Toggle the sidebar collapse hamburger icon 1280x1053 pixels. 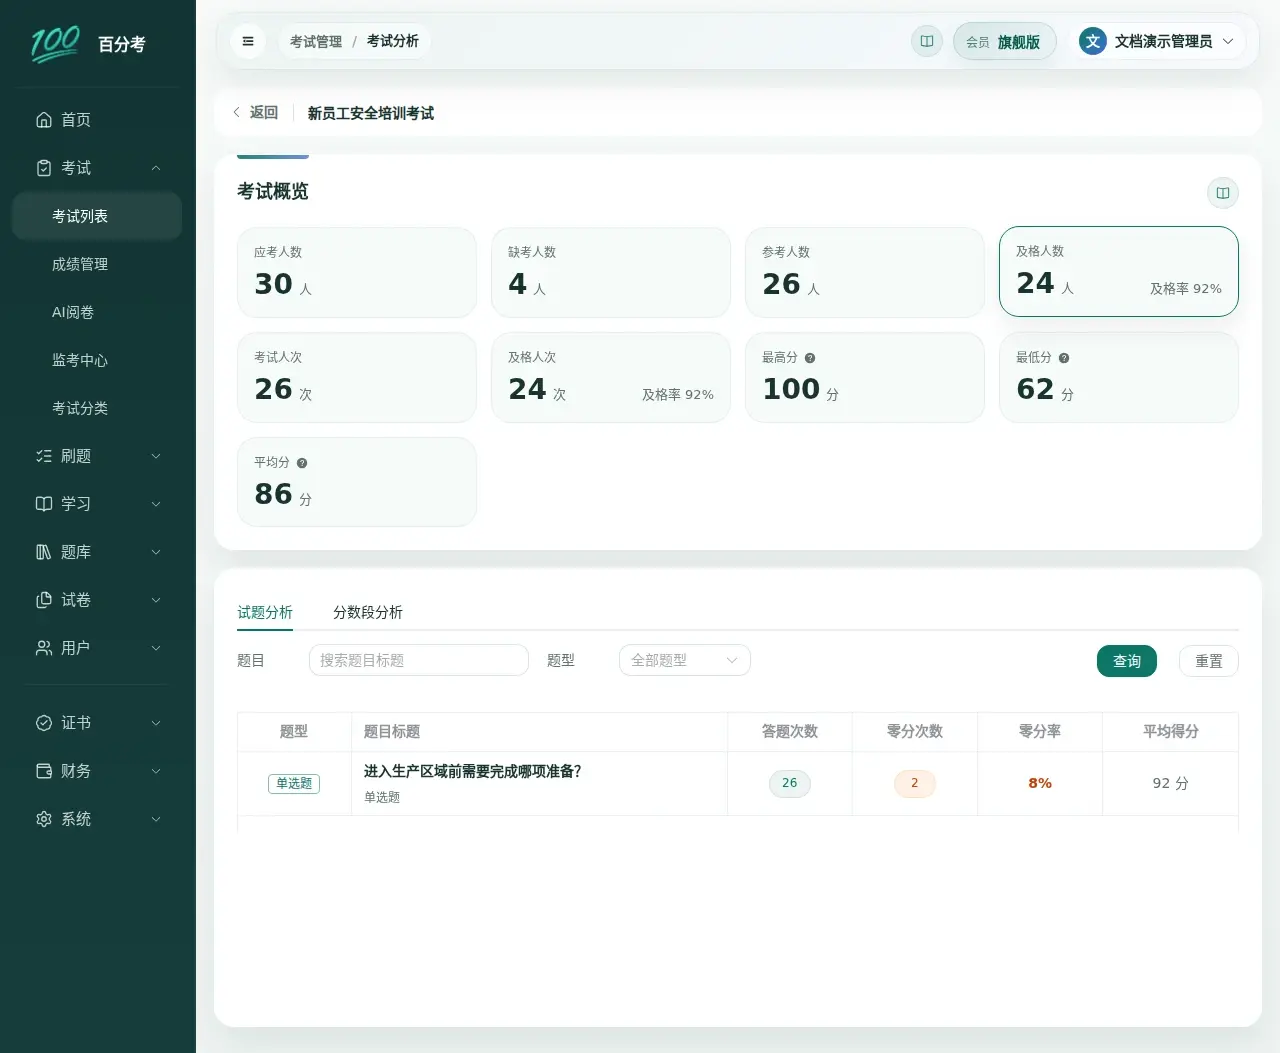(x=248, y=41)
